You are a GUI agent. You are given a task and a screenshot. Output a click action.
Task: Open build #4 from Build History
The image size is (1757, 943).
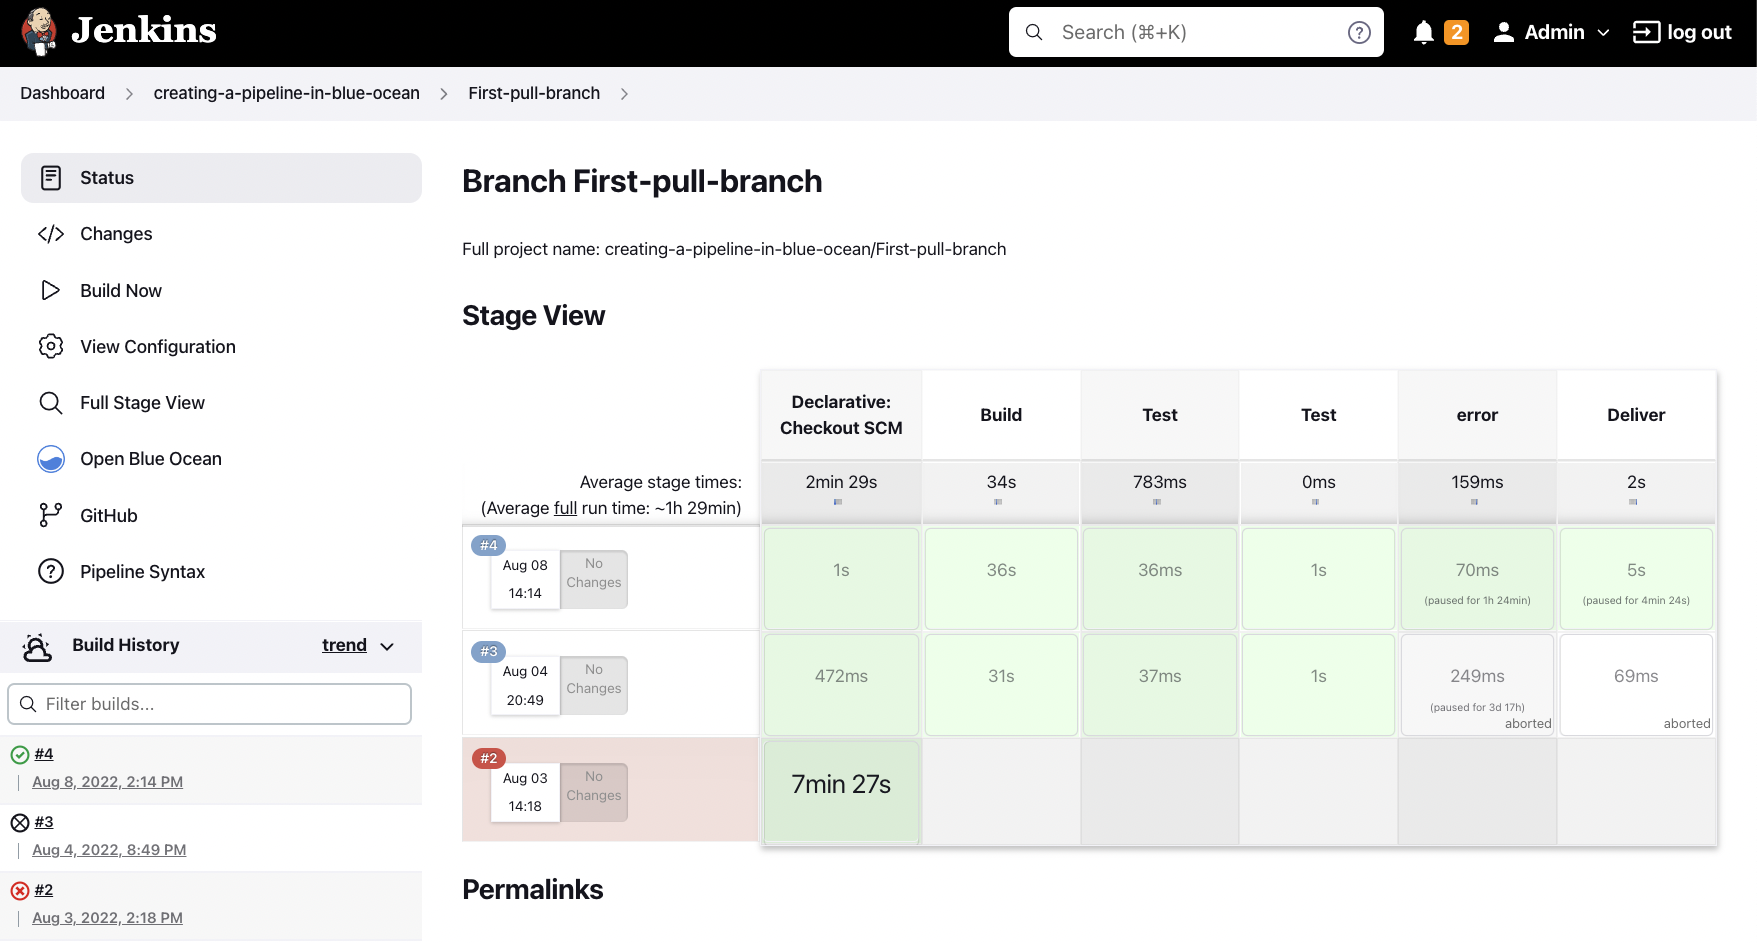click(44, 753)
